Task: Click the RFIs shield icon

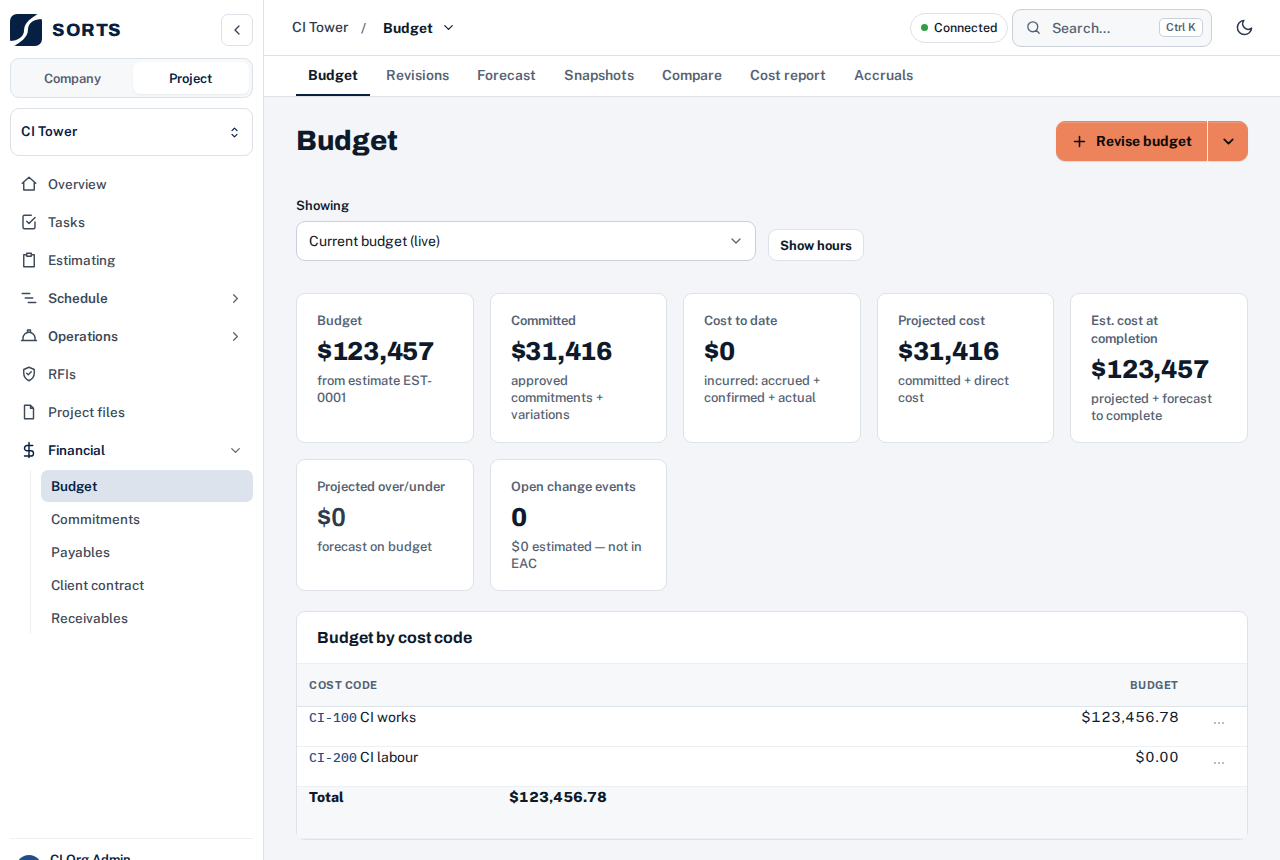Action: click(x=29, y=374)
